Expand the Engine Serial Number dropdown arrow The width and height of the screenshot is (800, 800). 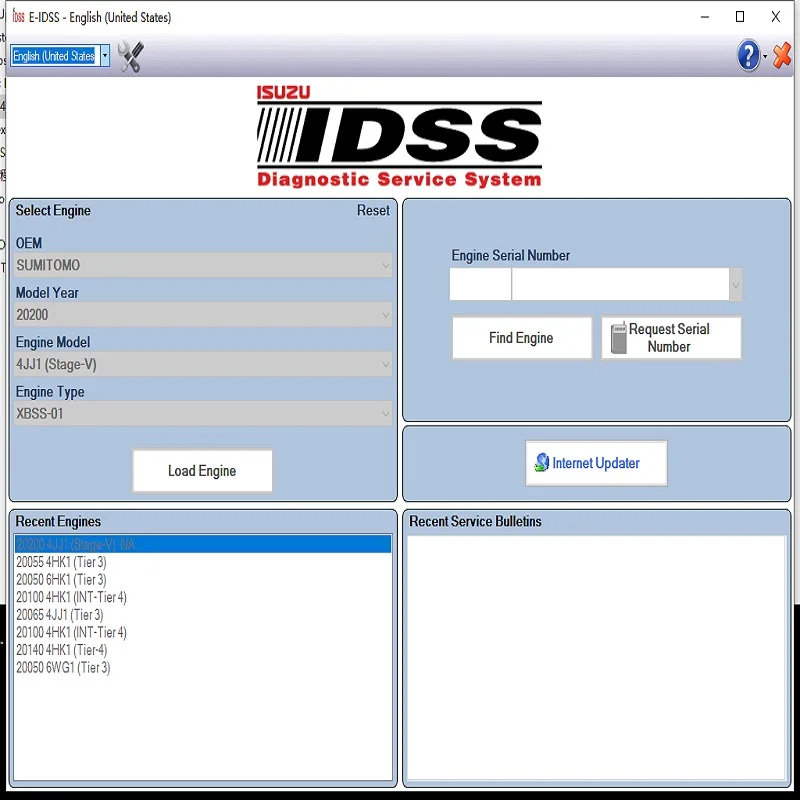[x=735, y=285]
